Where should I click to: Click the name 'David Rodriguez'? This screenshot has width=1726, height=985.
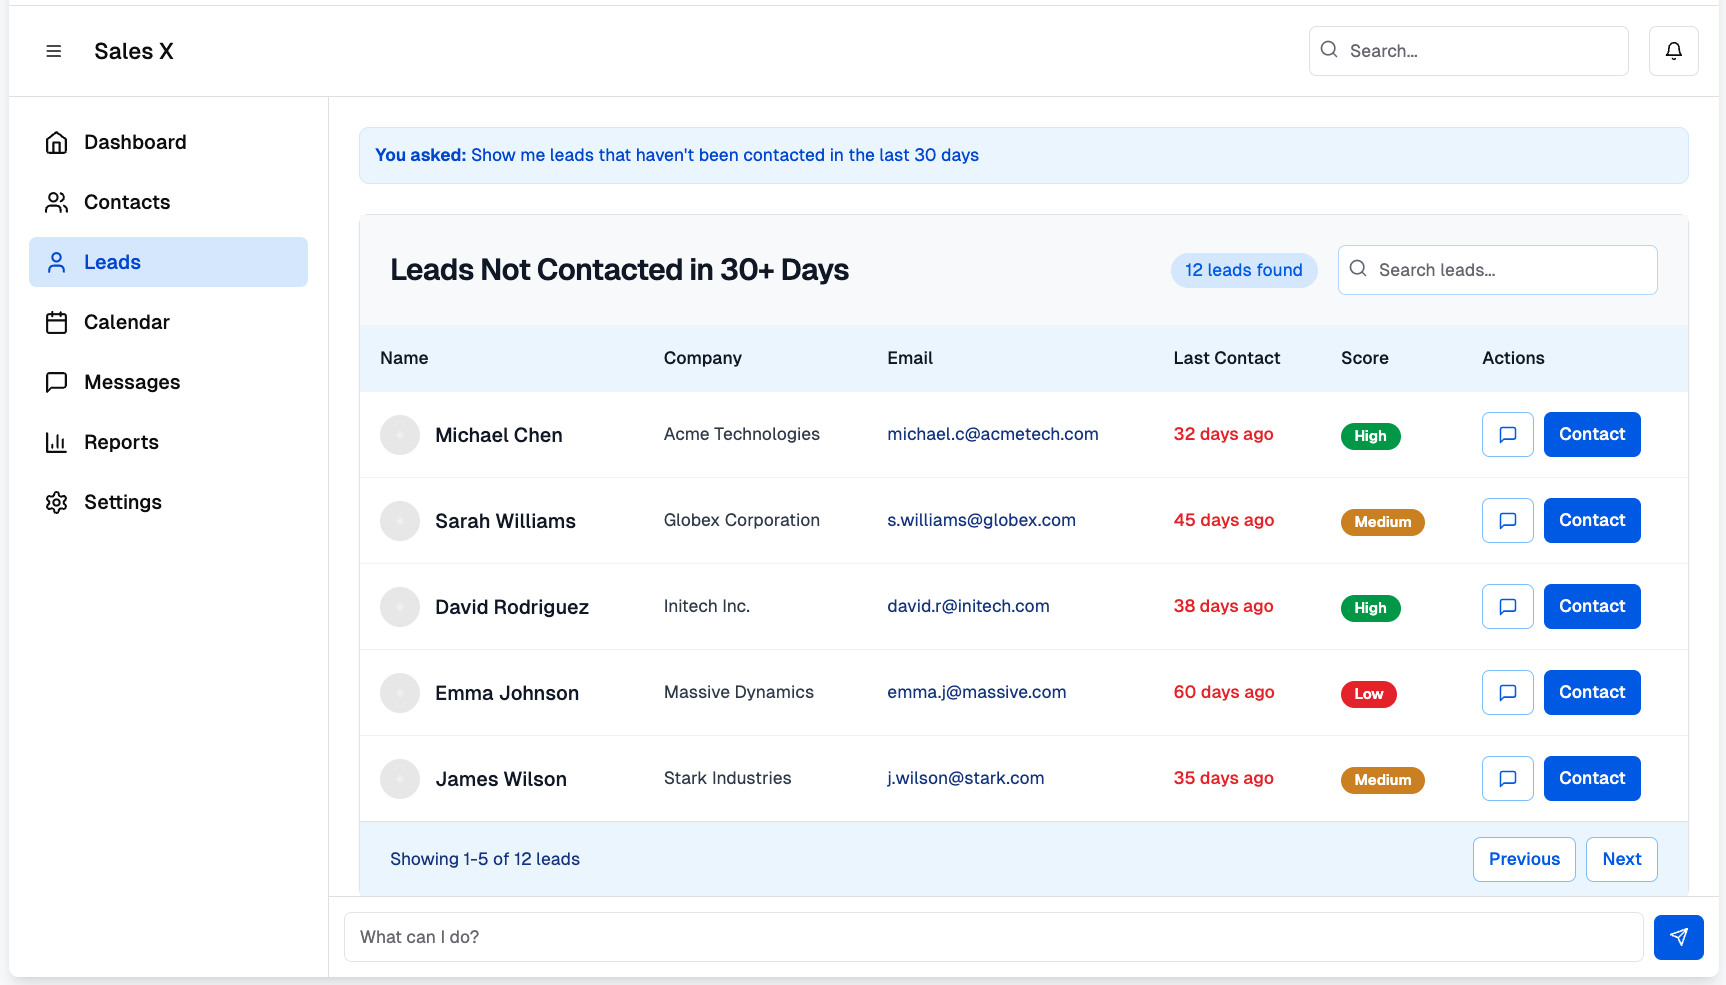pyautogui.click(x=511, y=607)
